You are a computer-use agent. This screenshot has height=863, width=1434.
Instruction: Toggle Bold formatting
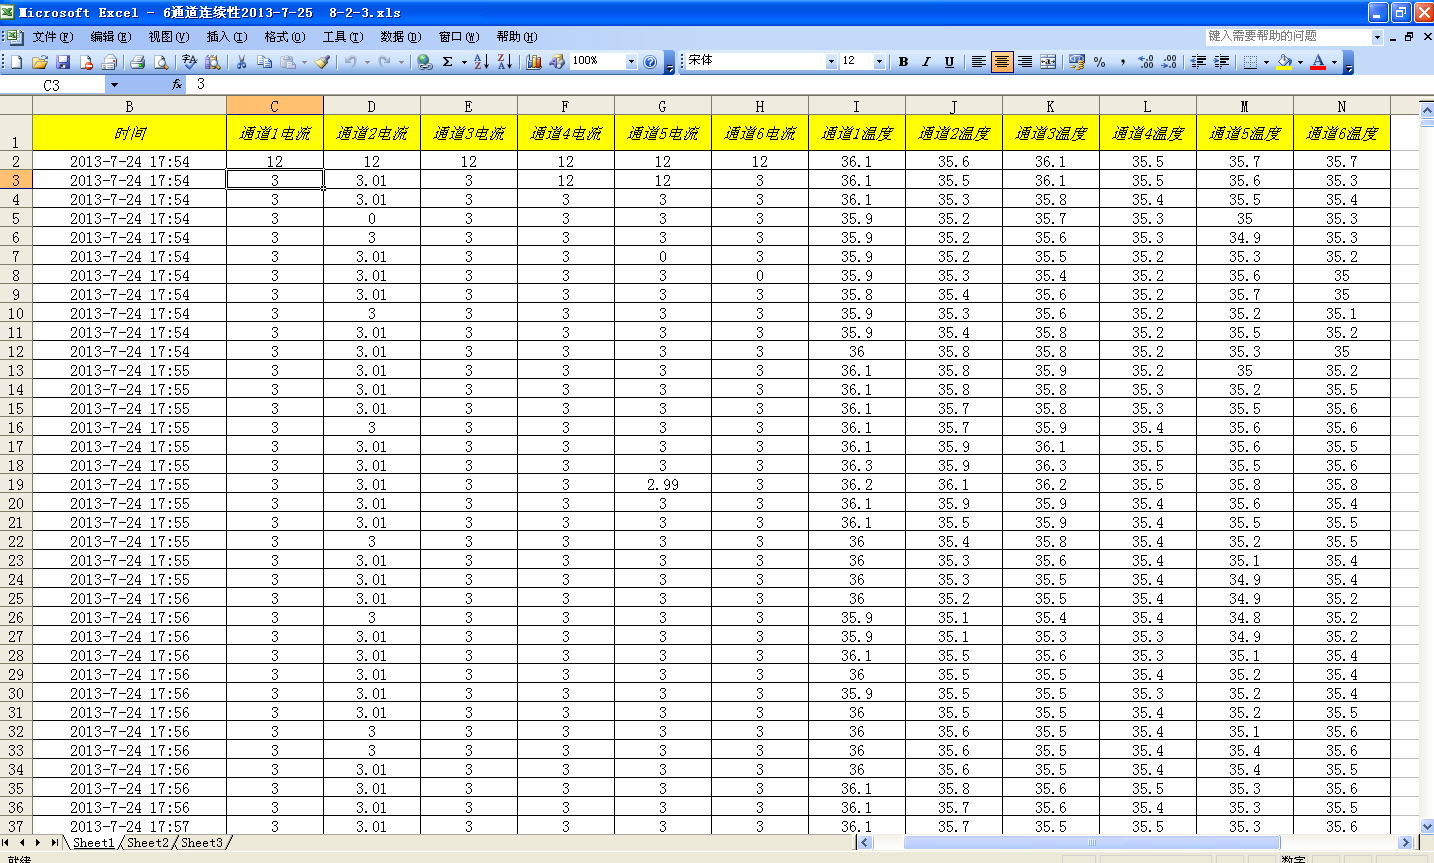pyautogui.click(x=903, y=62)
